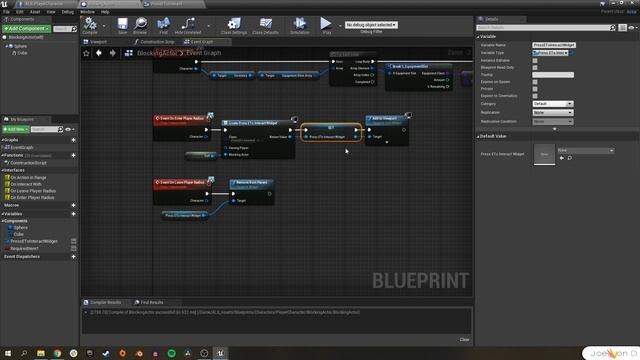Click the Find toolbar icon
This screenshot has width=640, height=360.
(x=163, y=25)
